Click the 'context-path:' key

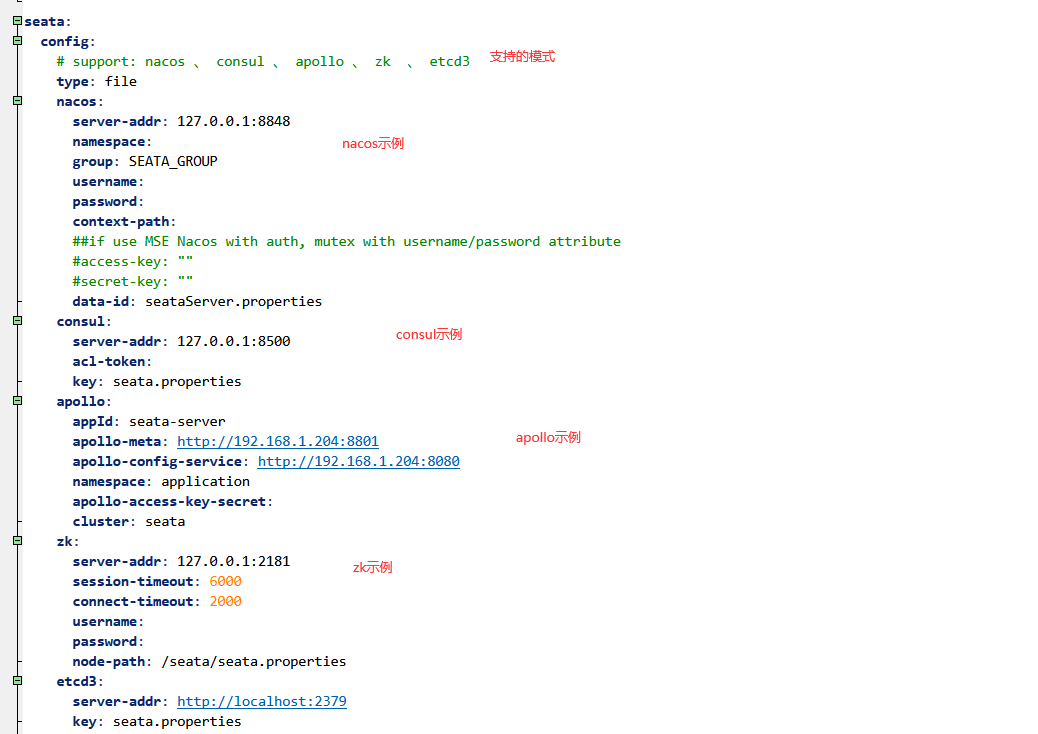124,222
